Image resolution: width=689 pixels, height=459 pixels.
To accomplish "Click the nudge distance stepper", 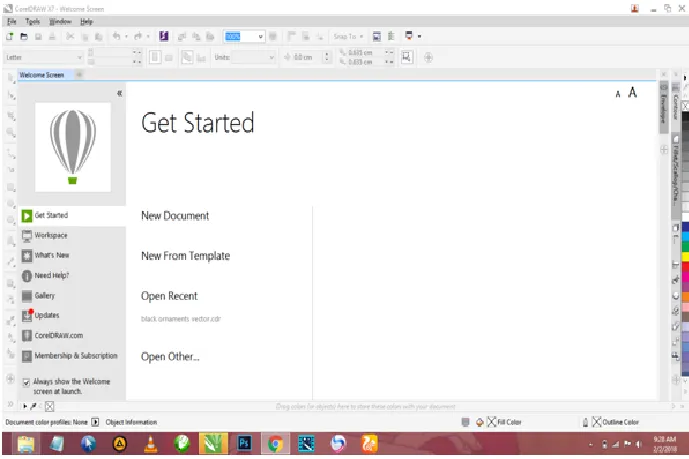I will (326, 57).
